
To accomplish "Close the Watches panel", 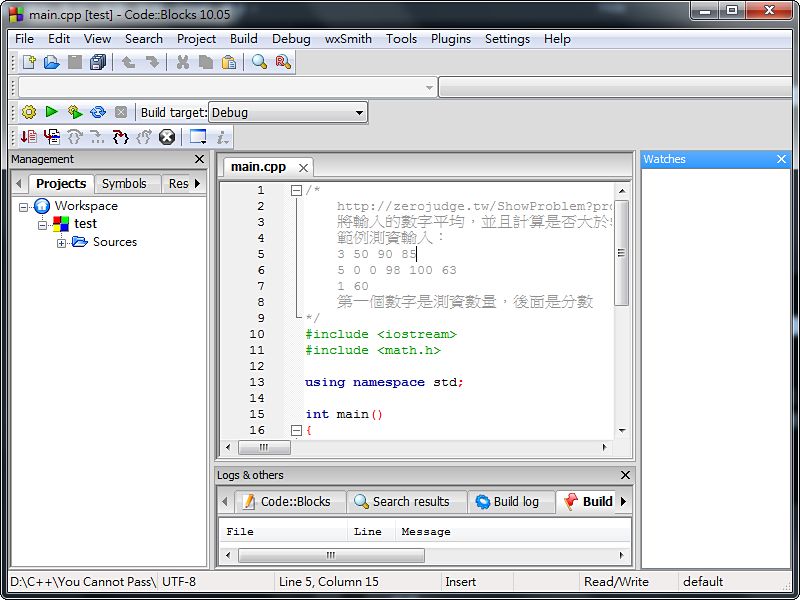I will click(x=781, y=159).
